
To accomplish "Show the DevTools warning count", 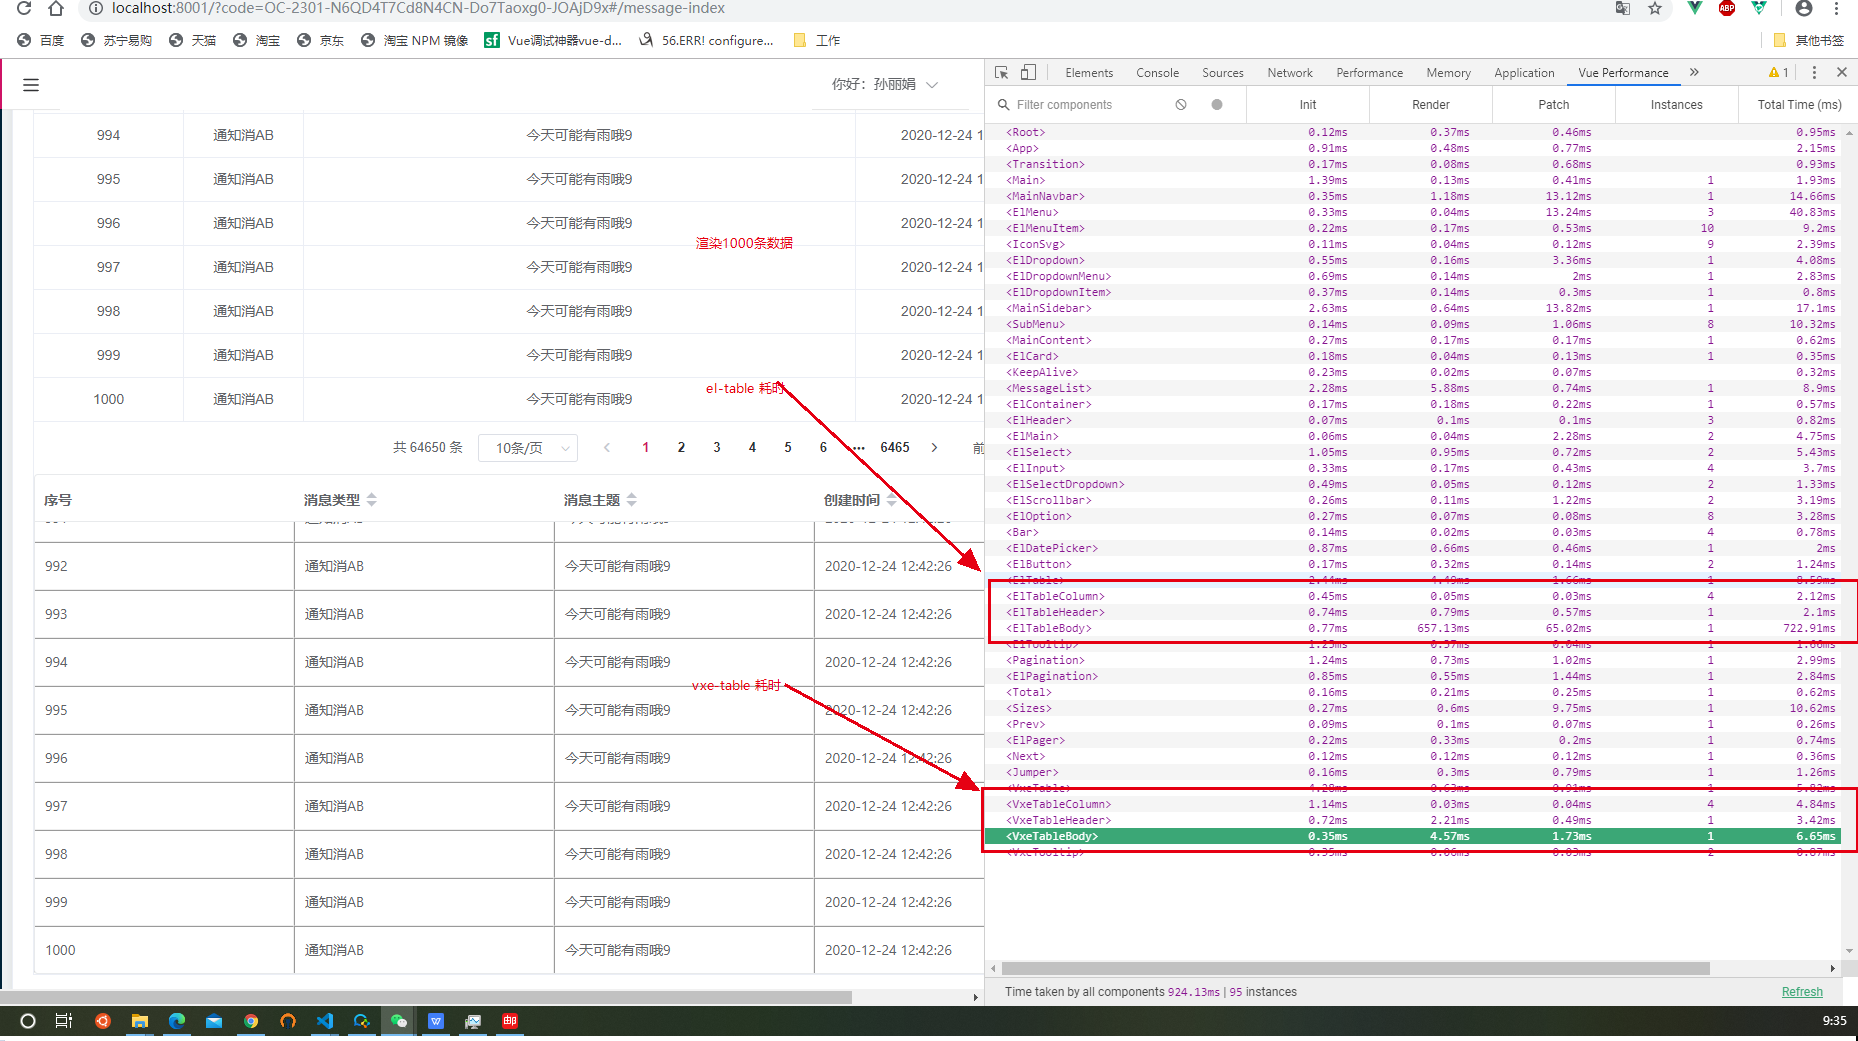I will coord(1779,72).
